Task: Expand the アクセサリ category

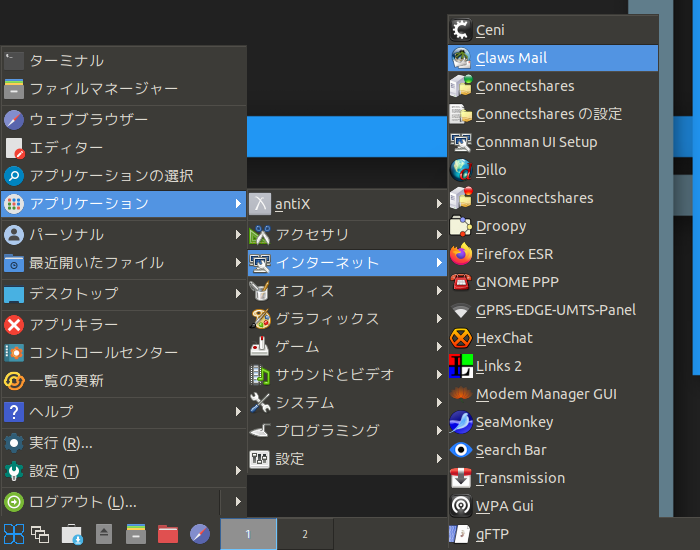Action: point(347,235)
